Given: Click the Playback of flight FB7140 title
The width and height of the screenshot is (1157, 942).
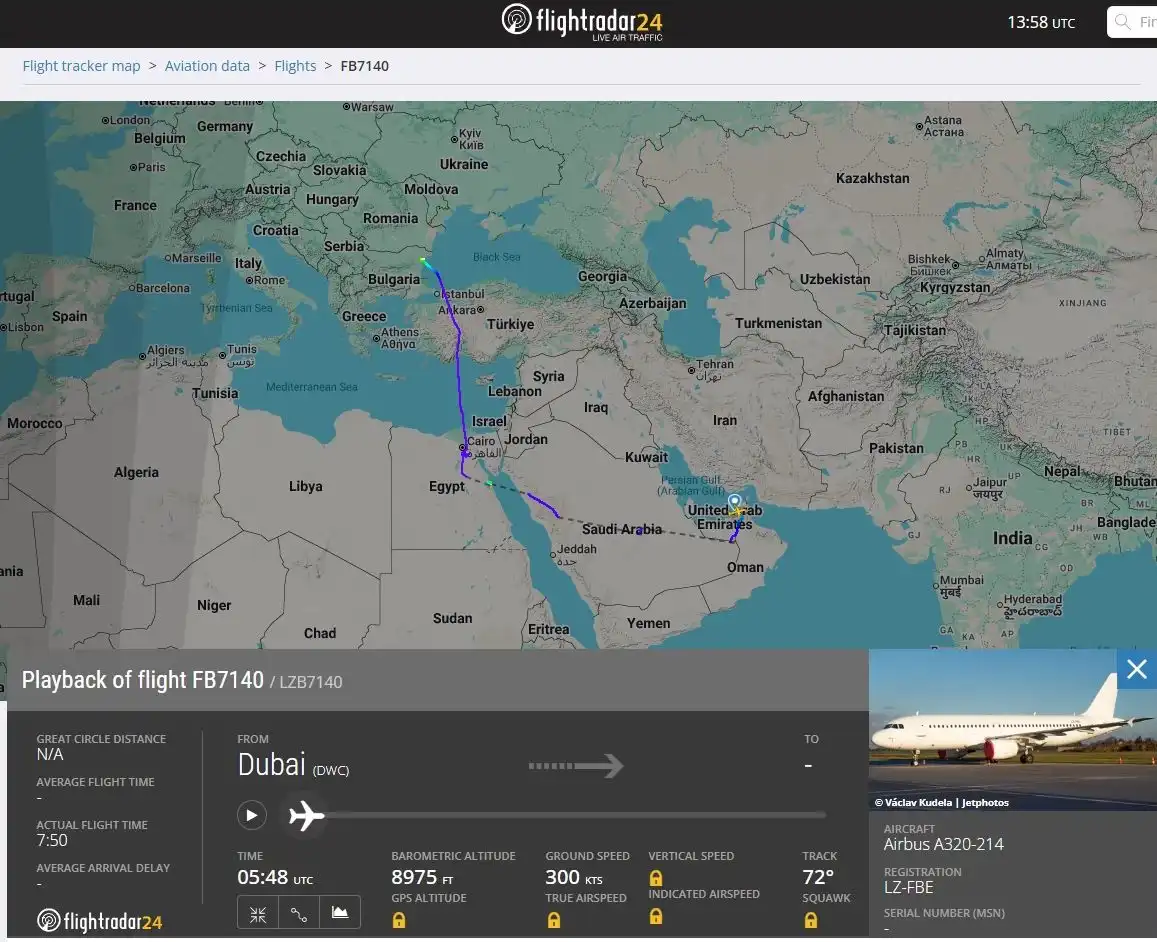Looking at the screenshot, I should point(142,679).
